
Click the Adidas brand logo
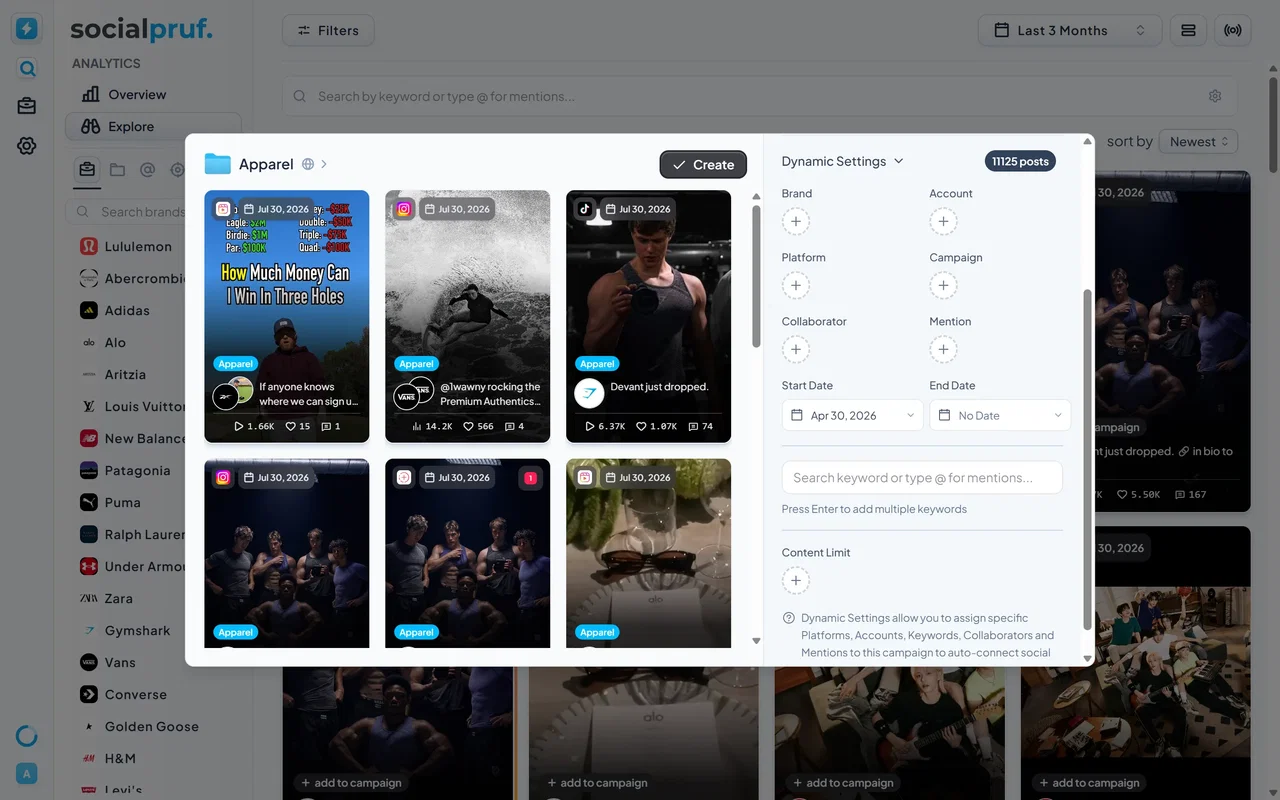tap(88, 310)
